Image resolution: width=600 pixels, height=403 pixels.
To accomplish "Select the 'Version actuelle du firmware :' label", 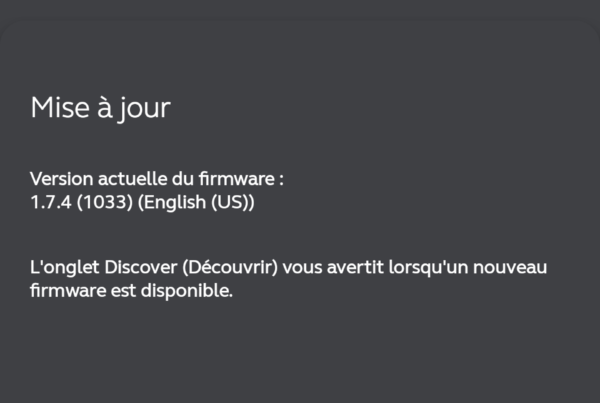I will tap(157, 179).
